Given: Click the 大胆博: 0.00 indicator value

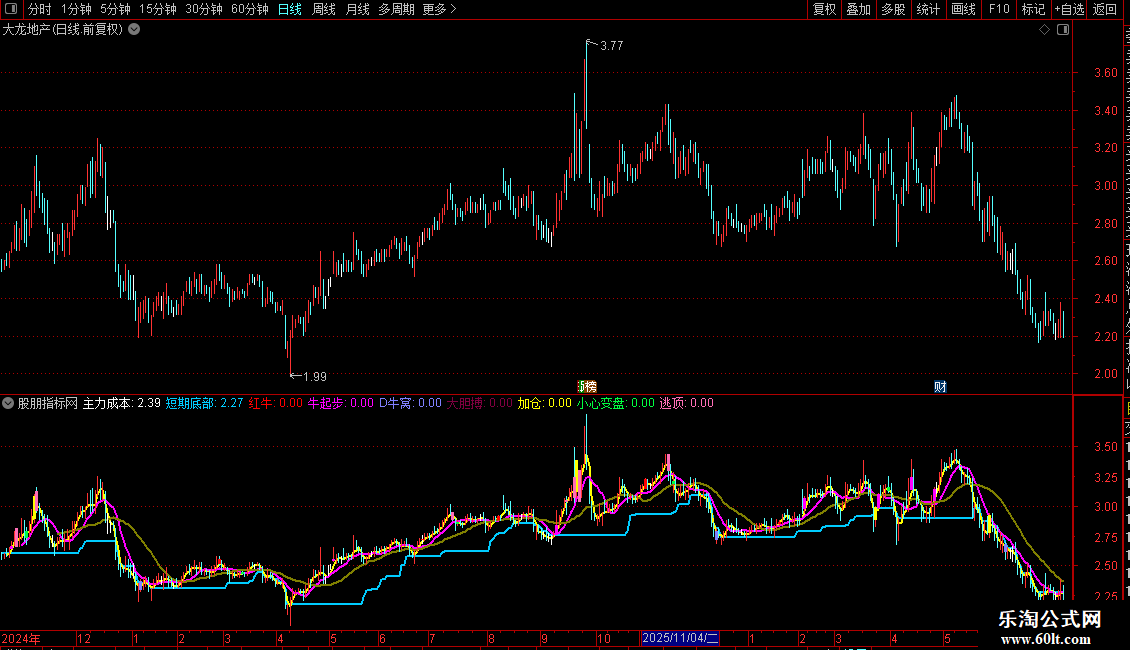Looking at the screenshot, I should [x=480, y=404].
